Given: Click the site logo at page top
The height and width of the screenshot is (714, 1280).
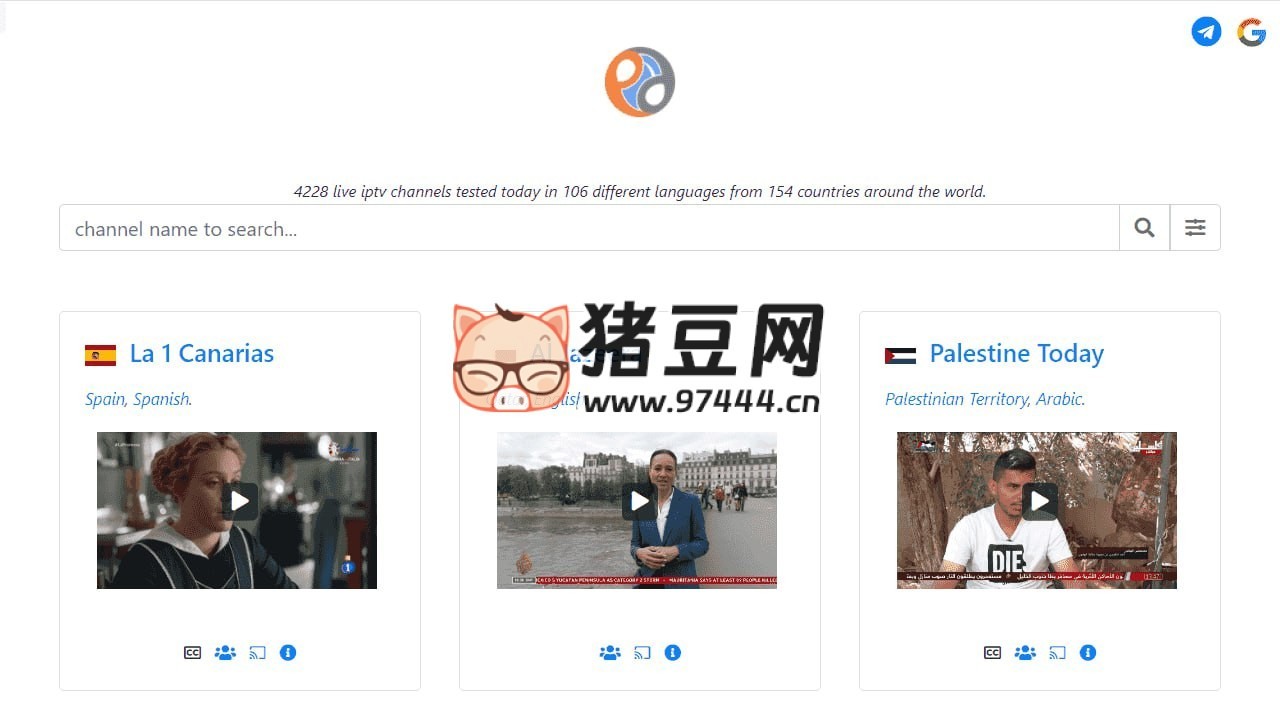Looking at the screenshot, I should (639, 82).
